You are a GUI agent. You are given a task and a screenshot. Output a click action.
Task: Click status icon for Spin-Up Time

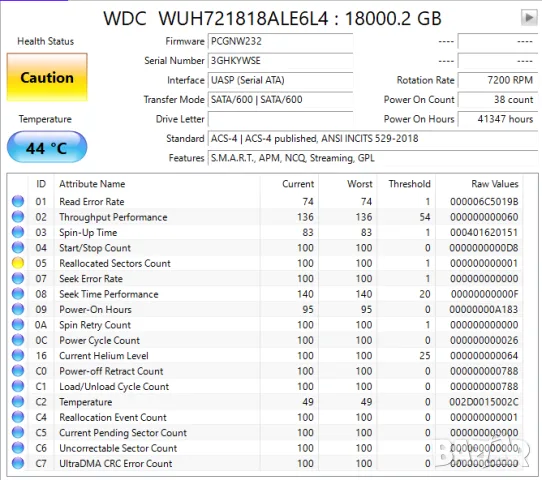tap(18, 232)
